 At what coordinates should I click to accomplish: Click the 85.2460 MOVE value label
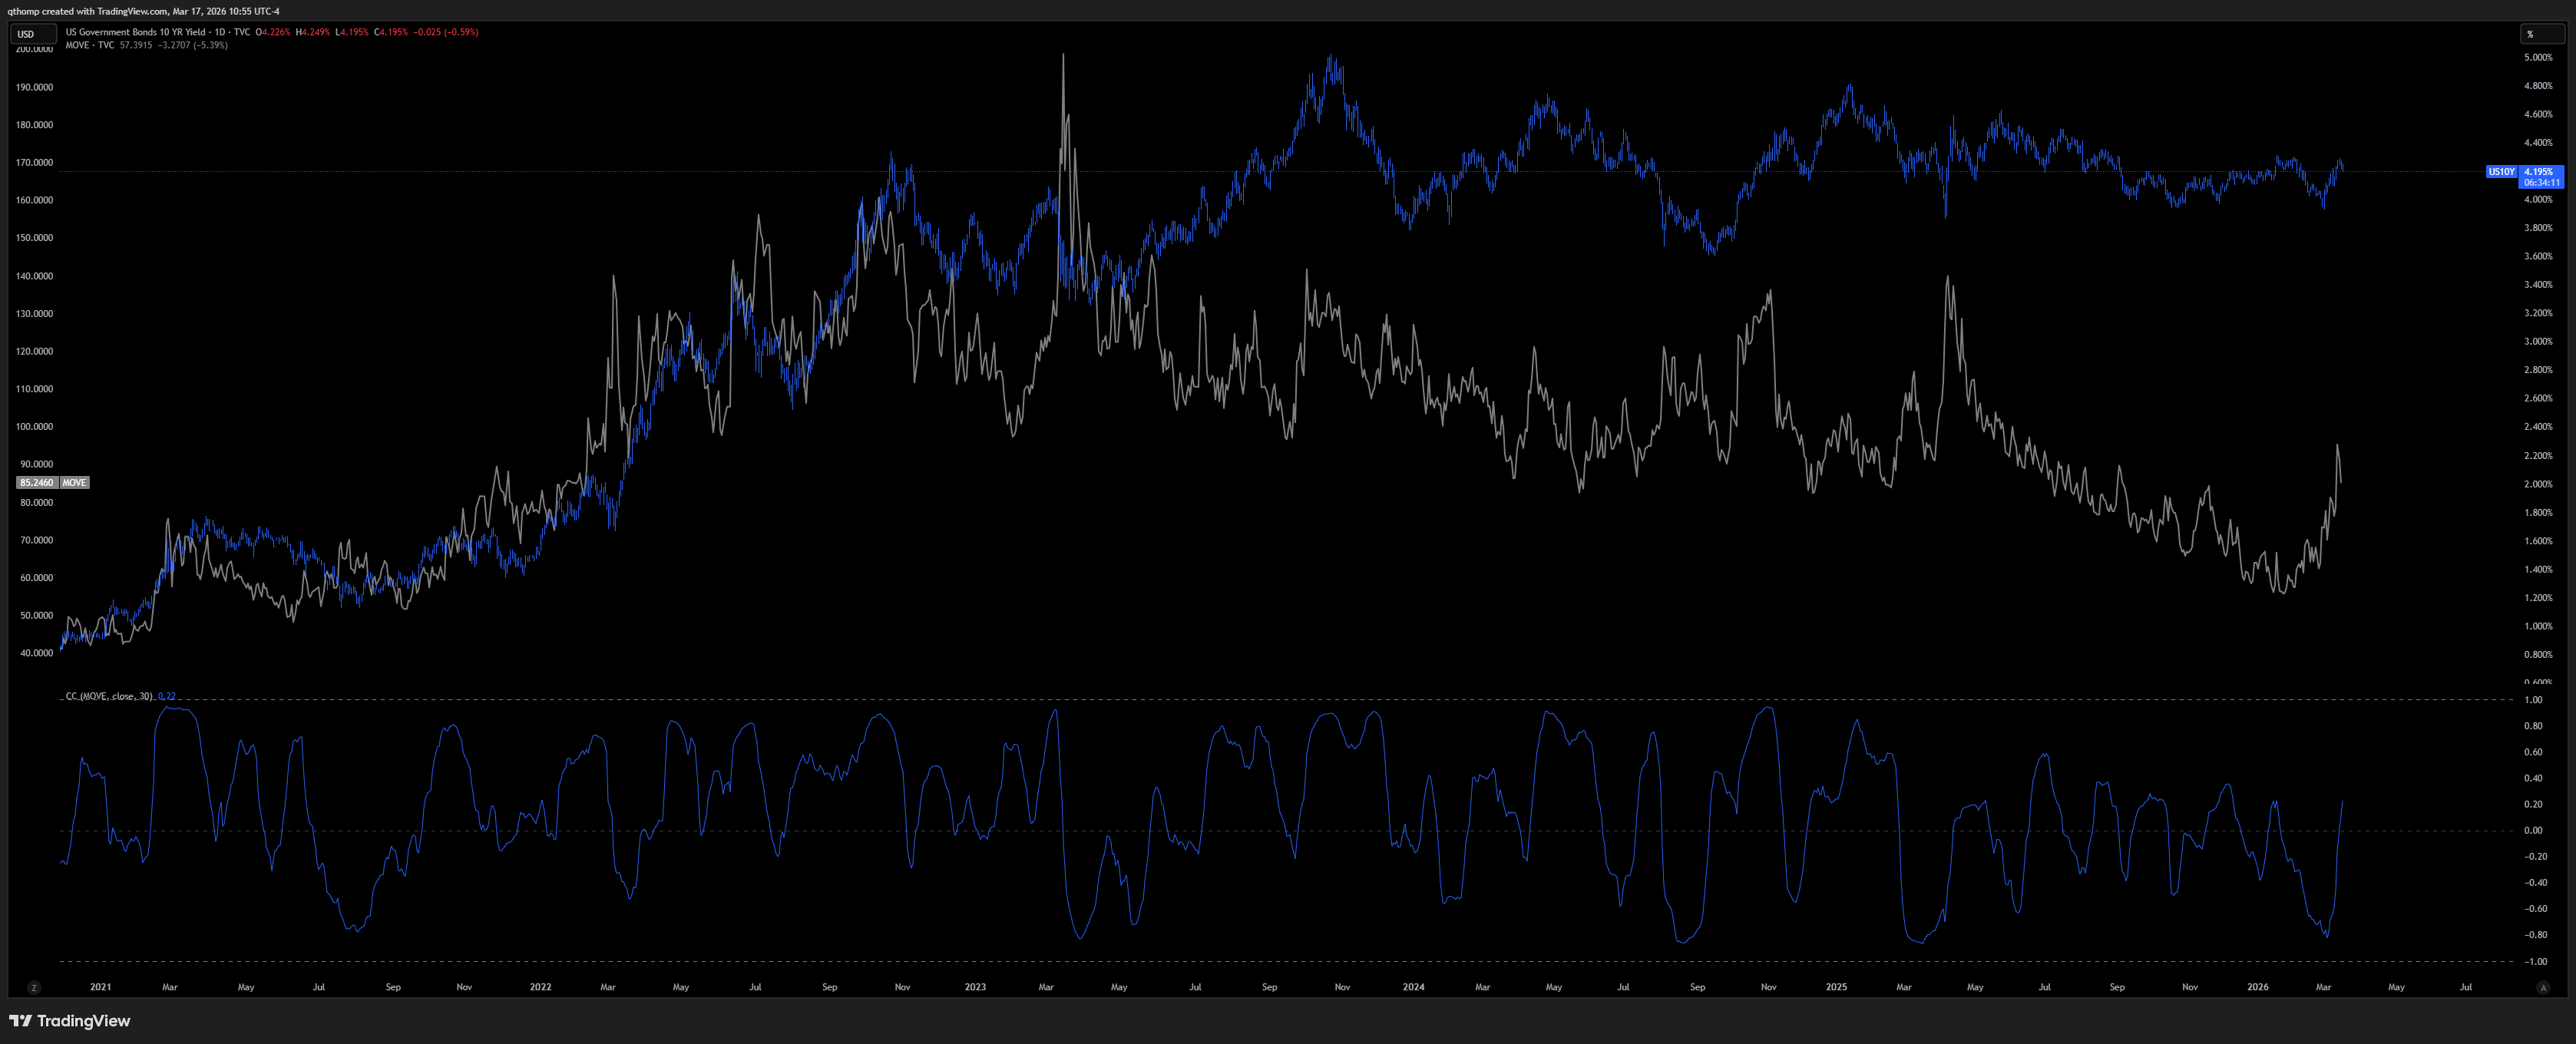click(37, 482)
